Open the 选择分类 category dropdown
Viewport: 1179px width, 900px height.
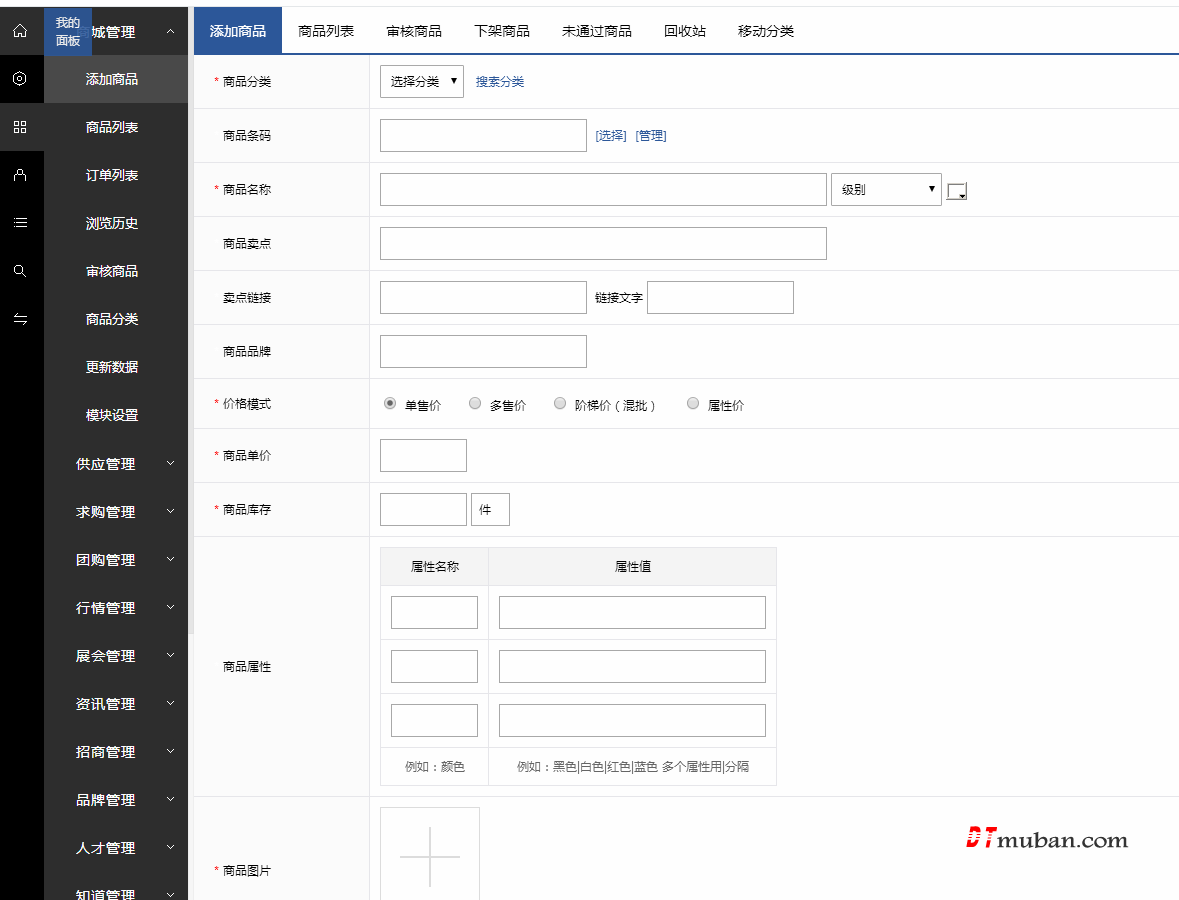pos(421,82)
